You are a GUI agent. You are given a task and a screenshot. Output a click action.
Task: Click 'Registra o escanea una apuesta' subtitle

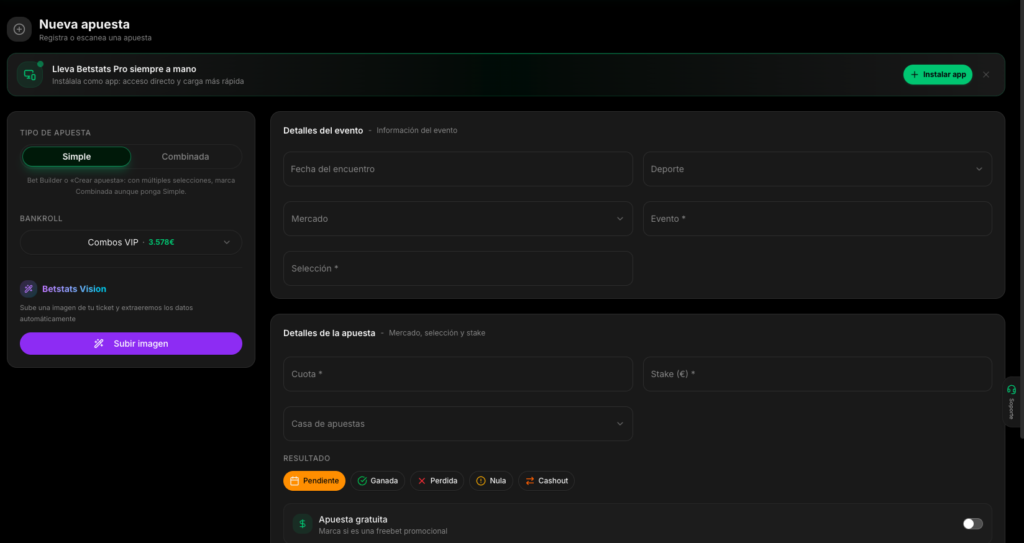[95, 38]
